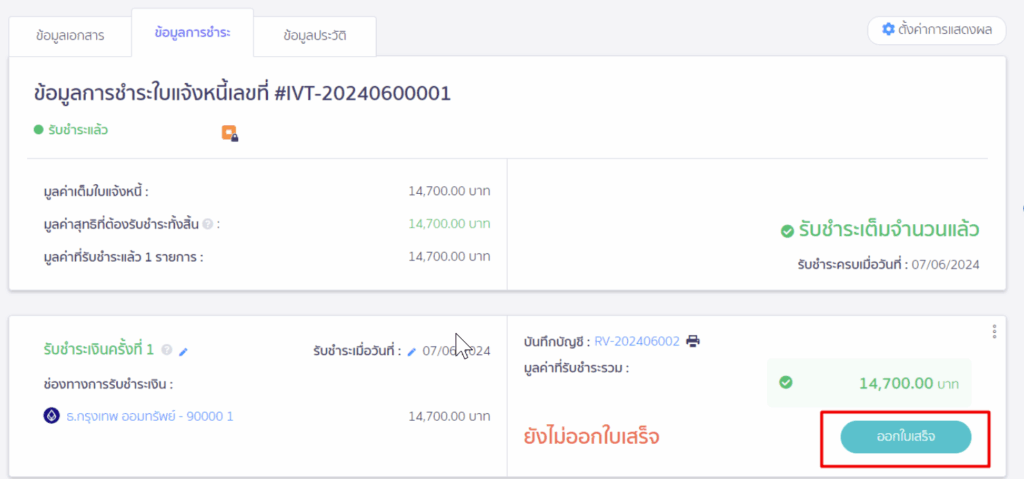Select the ข้อมูลการชำระ tab

click(x=192, y=33)
